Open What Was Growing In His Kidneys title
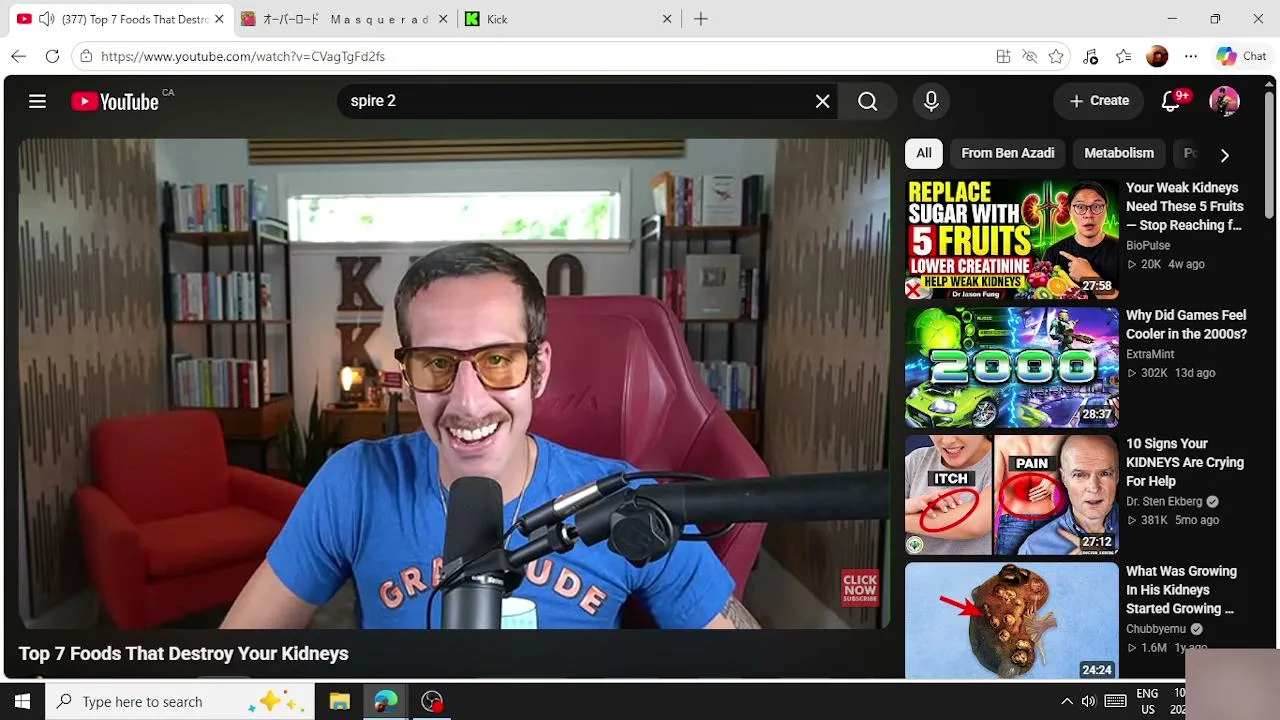 [x=1181, y=590]
